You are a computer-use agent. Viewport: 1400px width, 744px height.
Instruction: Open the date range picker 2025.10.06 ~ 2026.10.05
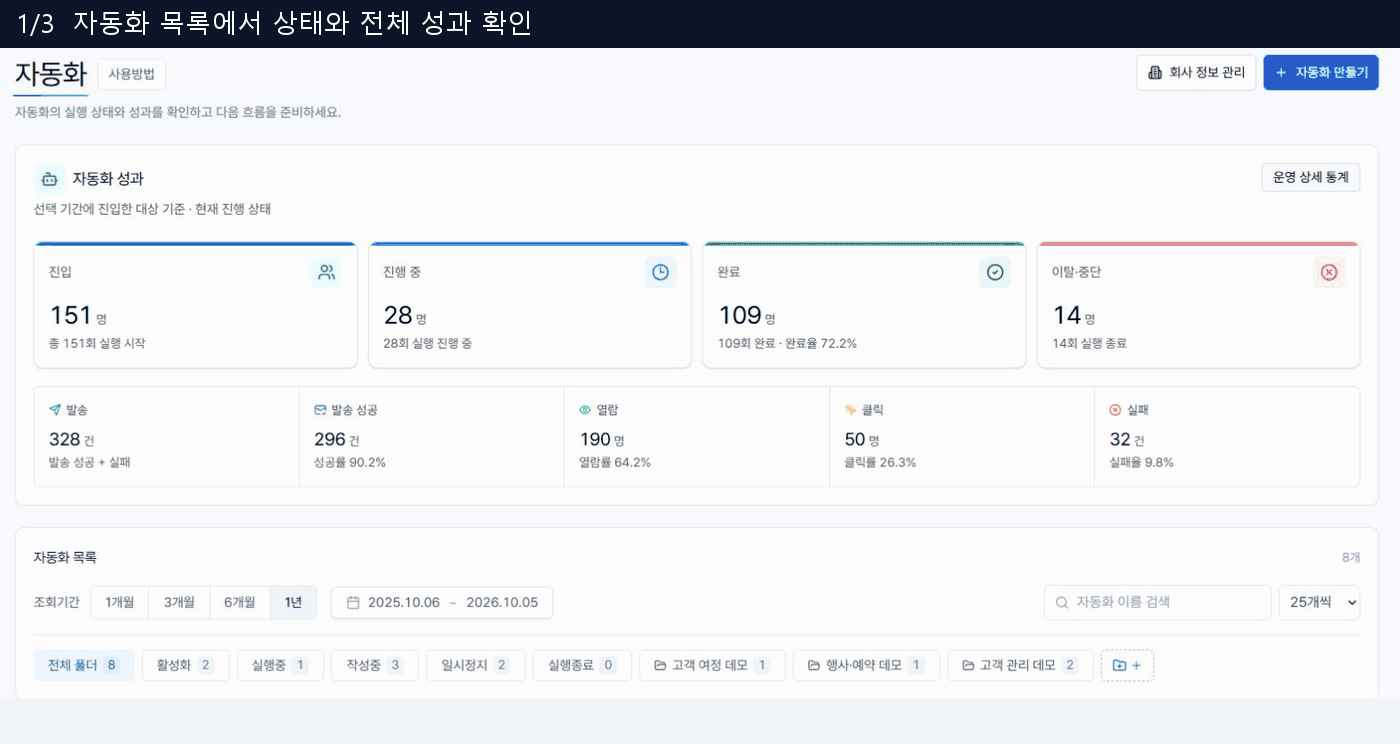pyautogui.click(x=442, y=602)
